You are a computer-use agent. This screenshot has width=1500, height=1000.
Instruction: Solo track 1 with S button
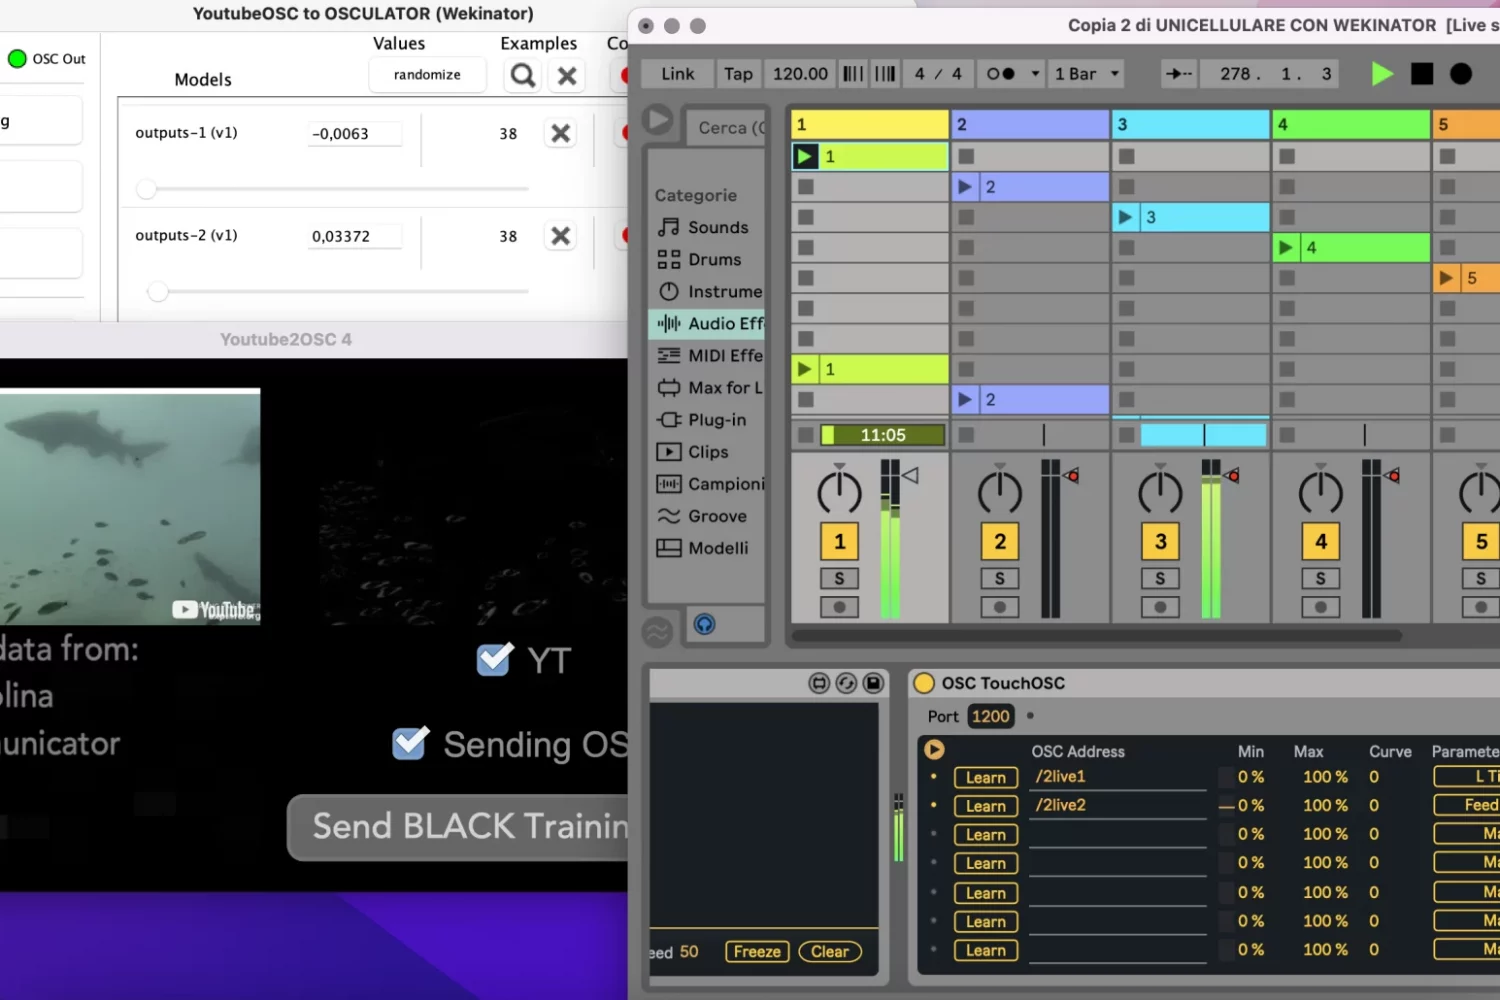[x=840, y=579]
